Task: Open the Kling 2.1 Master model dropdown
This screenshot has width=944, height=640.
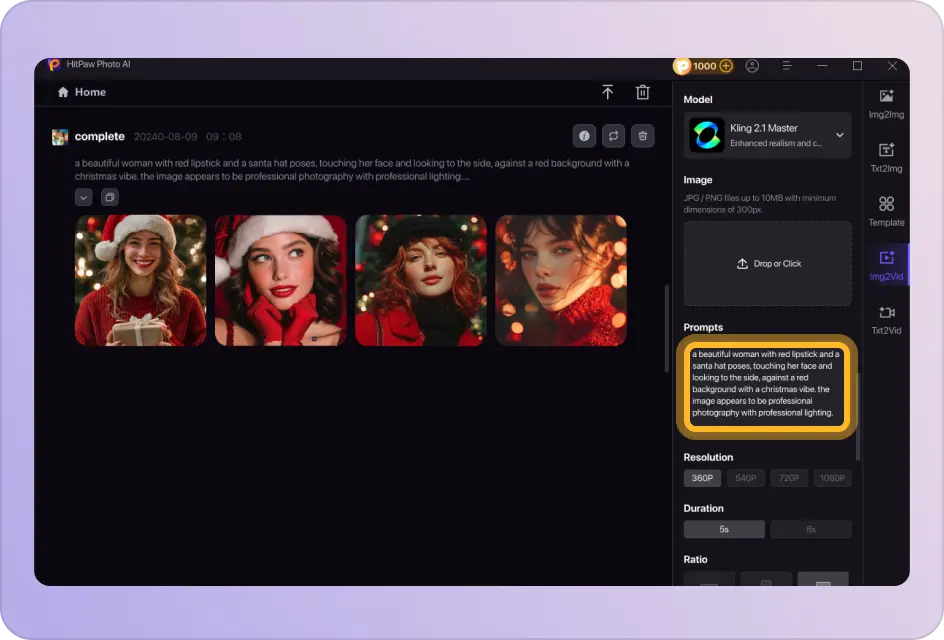Action: pos(767,135)
